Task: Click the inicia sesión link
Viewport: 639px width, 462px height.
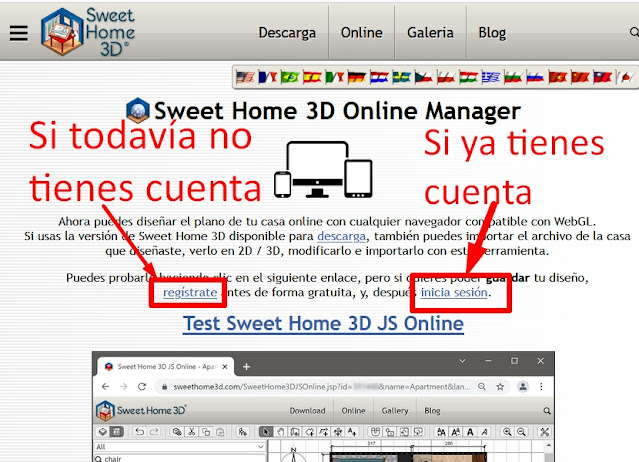Action: (x=454, y=292)
